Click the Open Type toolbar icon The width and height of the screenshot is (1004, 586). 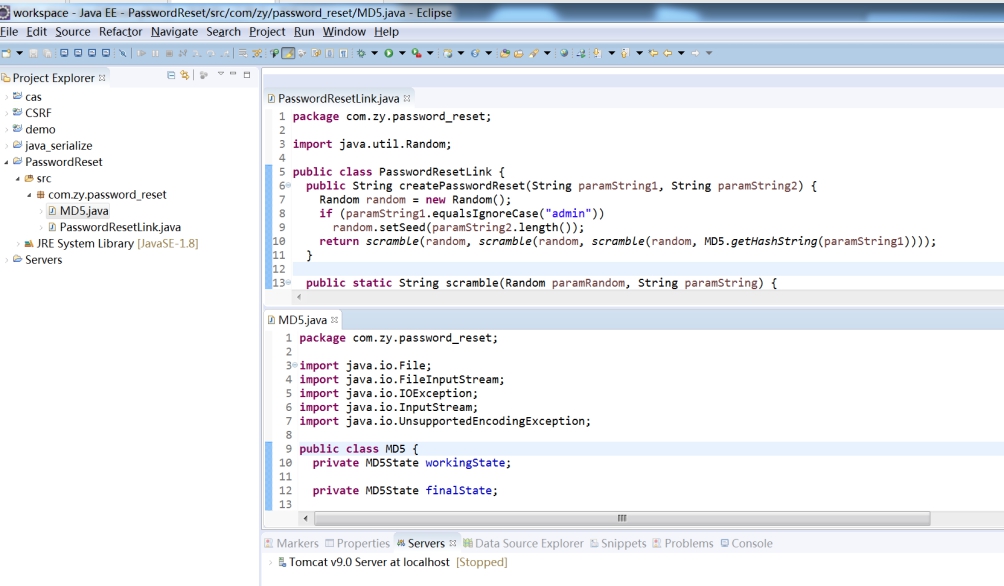(x=505, y=53)
